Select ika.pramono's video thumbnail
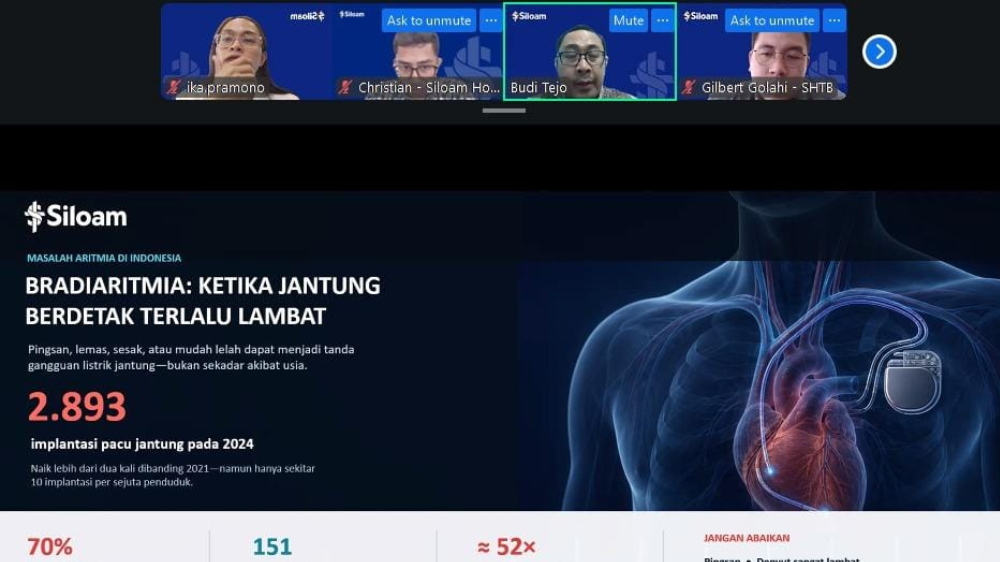This screenshot has height=562, width=1000. (247, 52)
